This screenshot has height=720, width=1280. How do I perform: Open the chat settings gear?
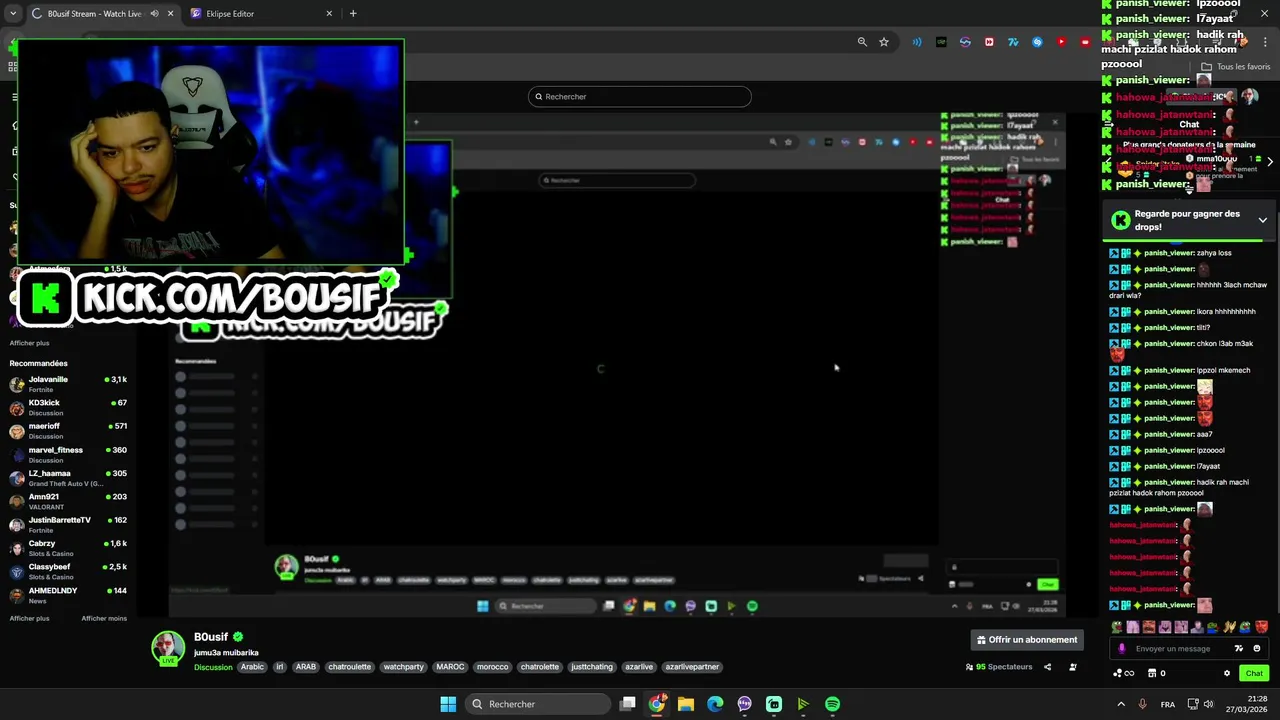[1227, 674]
